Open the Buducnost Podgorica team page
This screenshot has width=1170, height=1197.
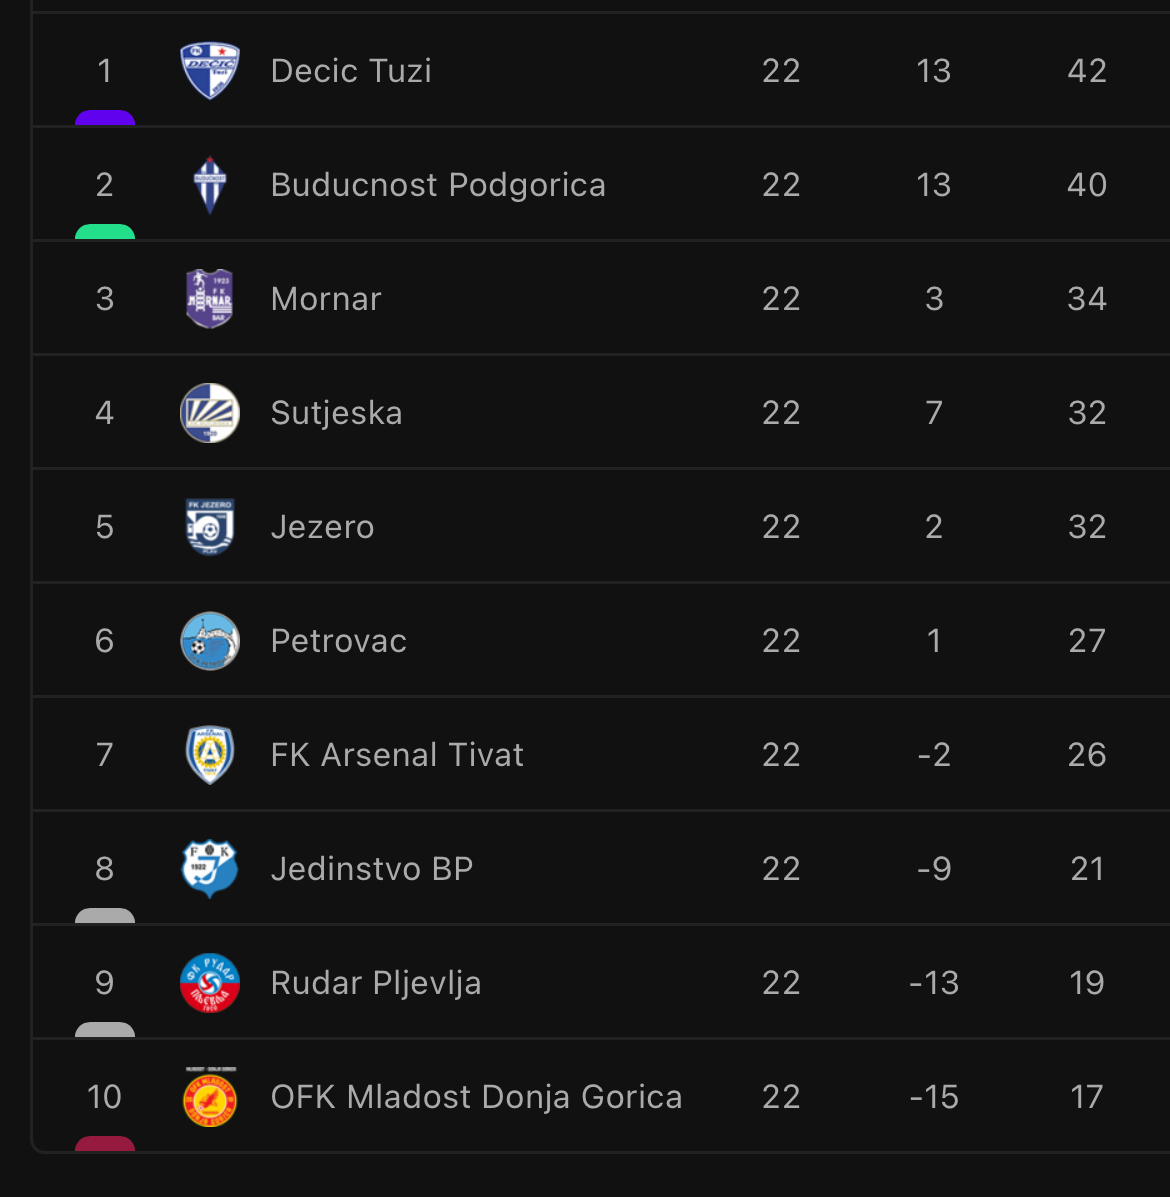point(438,185)
